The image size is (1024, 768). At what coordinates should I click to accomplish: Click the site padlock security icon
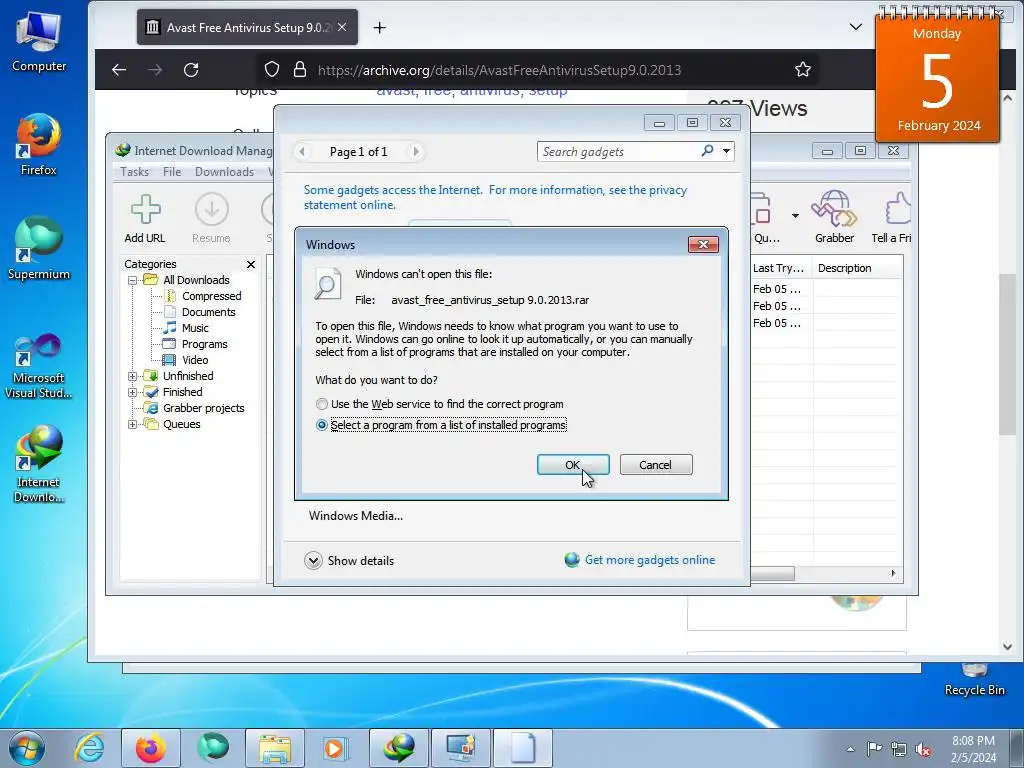coord(300,70)
